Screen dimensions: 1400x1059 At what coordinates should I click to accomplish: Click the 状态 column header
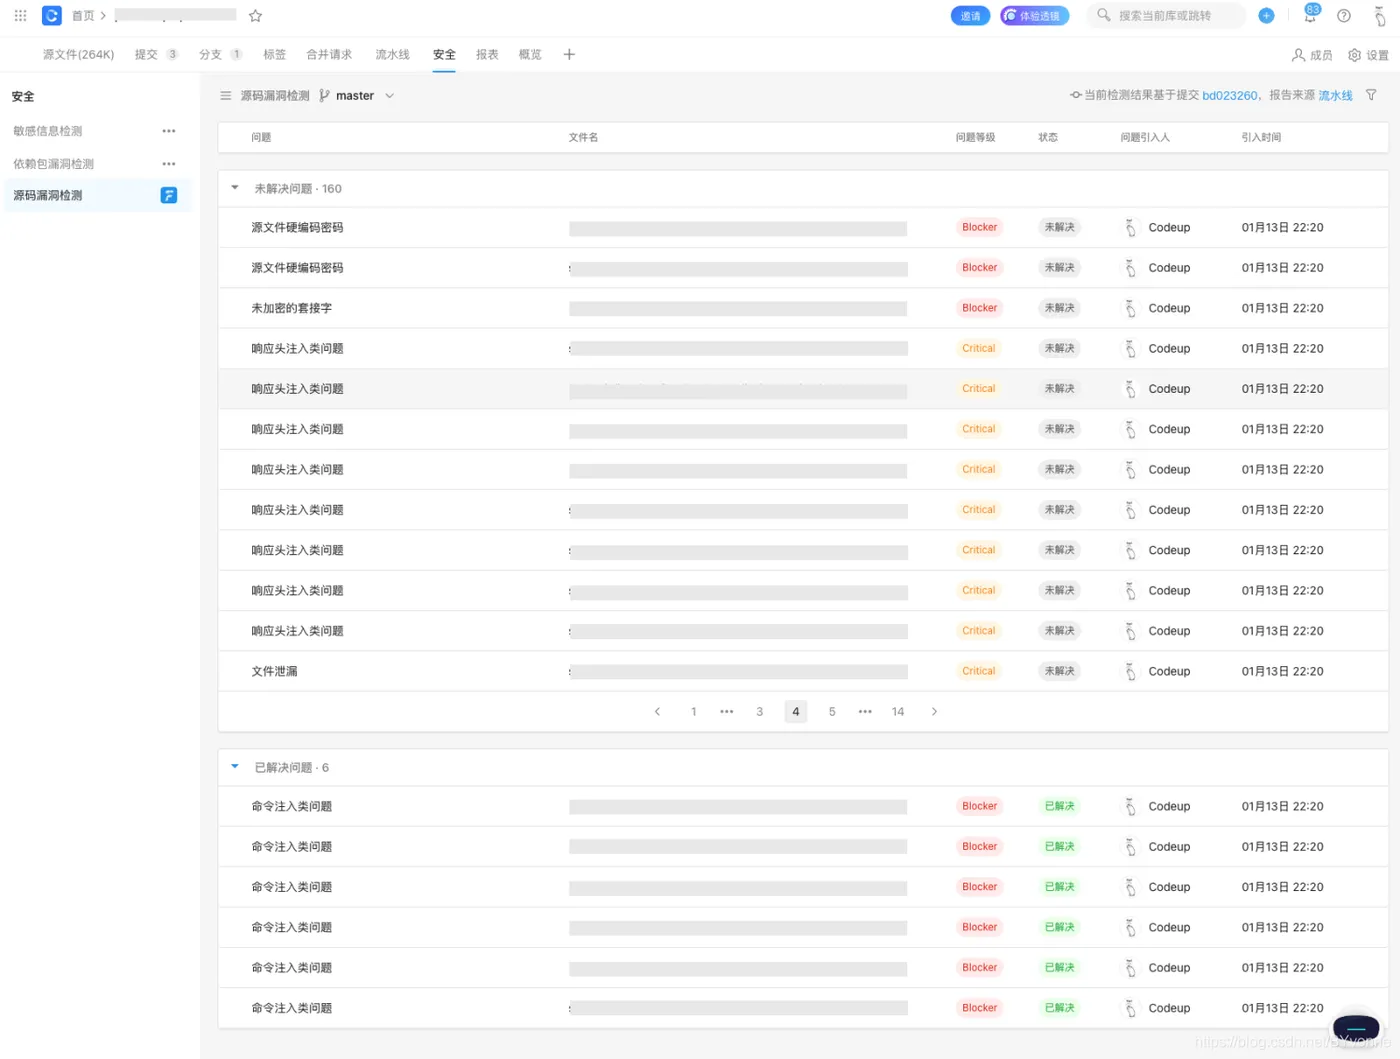[1048, 137]
